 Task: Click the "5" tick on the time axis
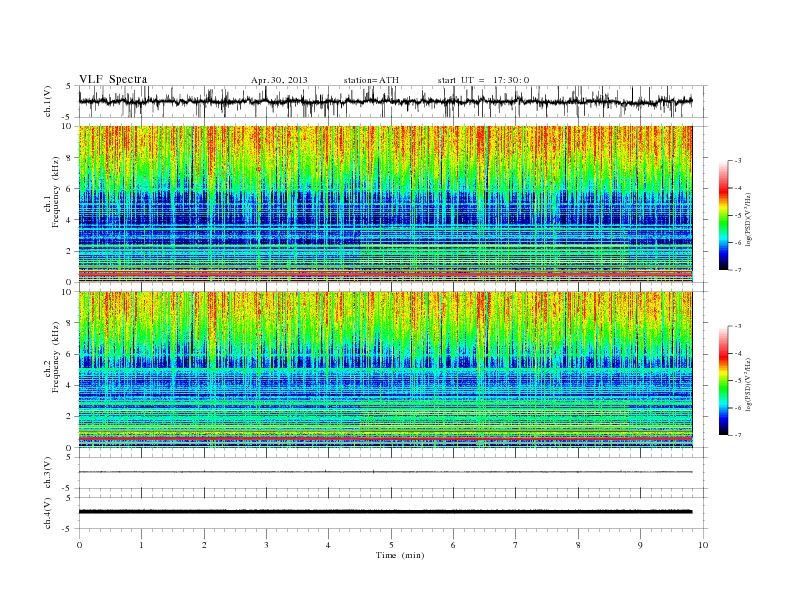(391, 545)
